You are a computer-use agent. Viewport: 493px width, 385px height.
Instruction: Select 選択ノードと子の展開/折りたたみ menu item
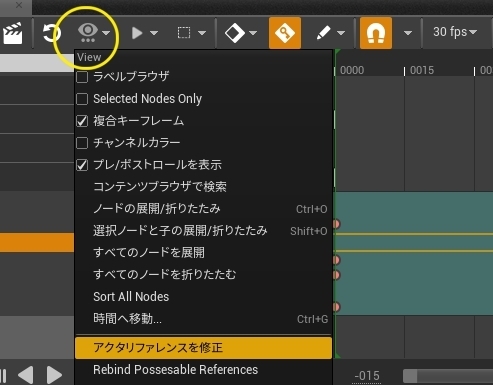(x=203, y=231)
